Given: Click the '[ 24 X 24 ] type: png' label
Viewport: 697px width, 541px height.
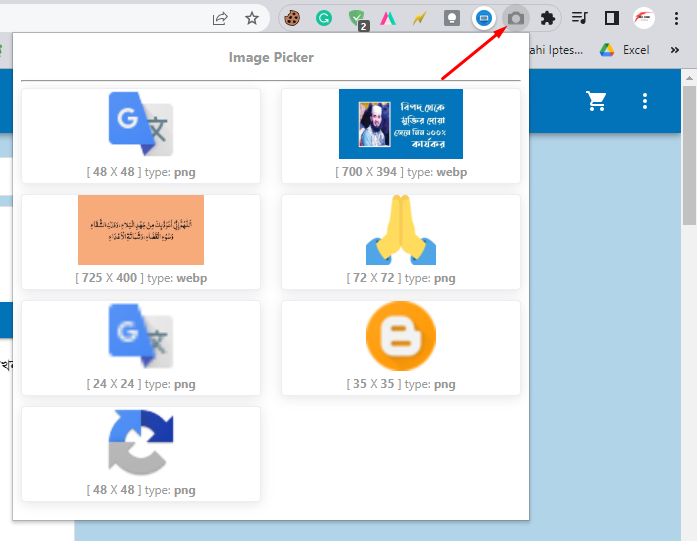Looking at the screenshot, I should pyautogui.click(x=141, y=384).
